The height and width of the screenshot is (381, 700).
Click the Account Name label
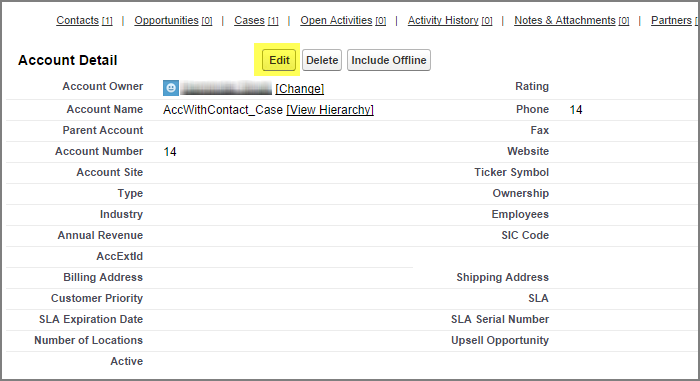pyautogui.click(x=105, y=109)
